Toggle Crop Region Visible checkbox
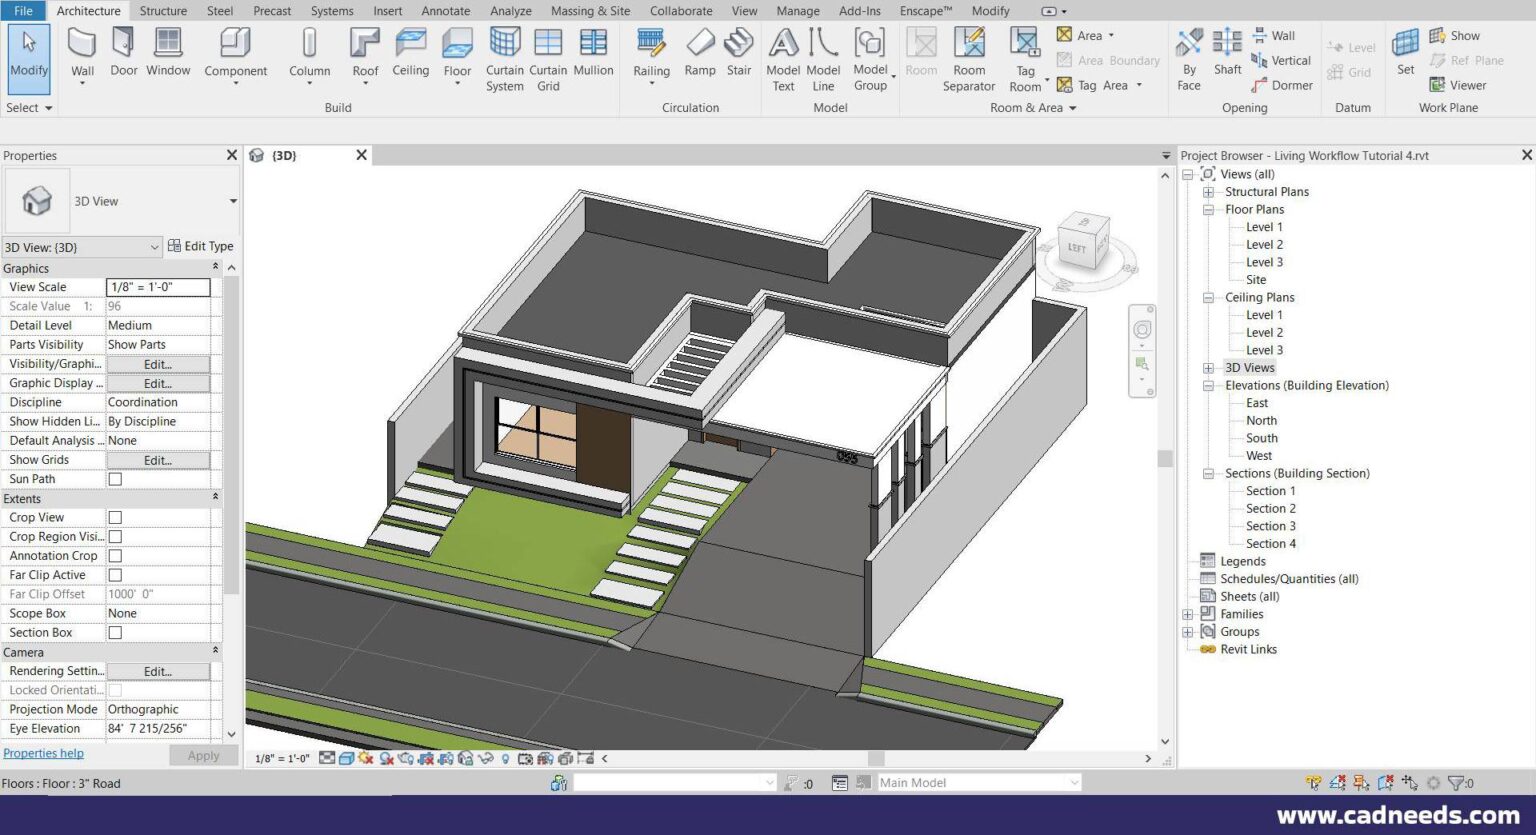The width and height of the screenshot is (1536, 835). [115, 537]
